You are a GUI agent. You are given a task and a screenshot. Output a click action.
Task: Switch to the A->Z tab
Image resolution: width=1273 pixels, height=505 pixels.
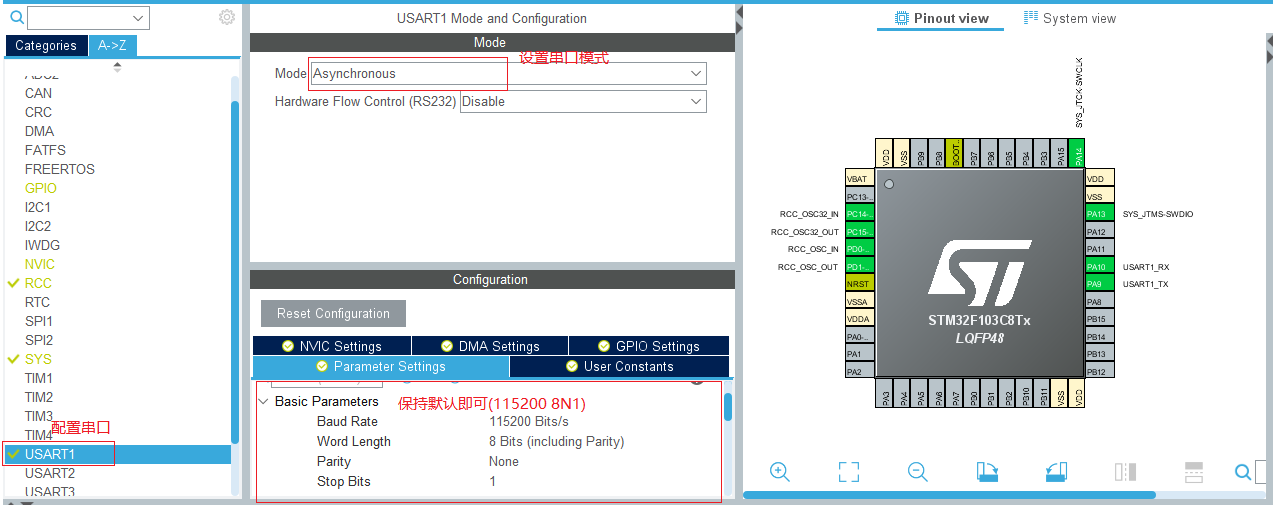tap(113, 45)
